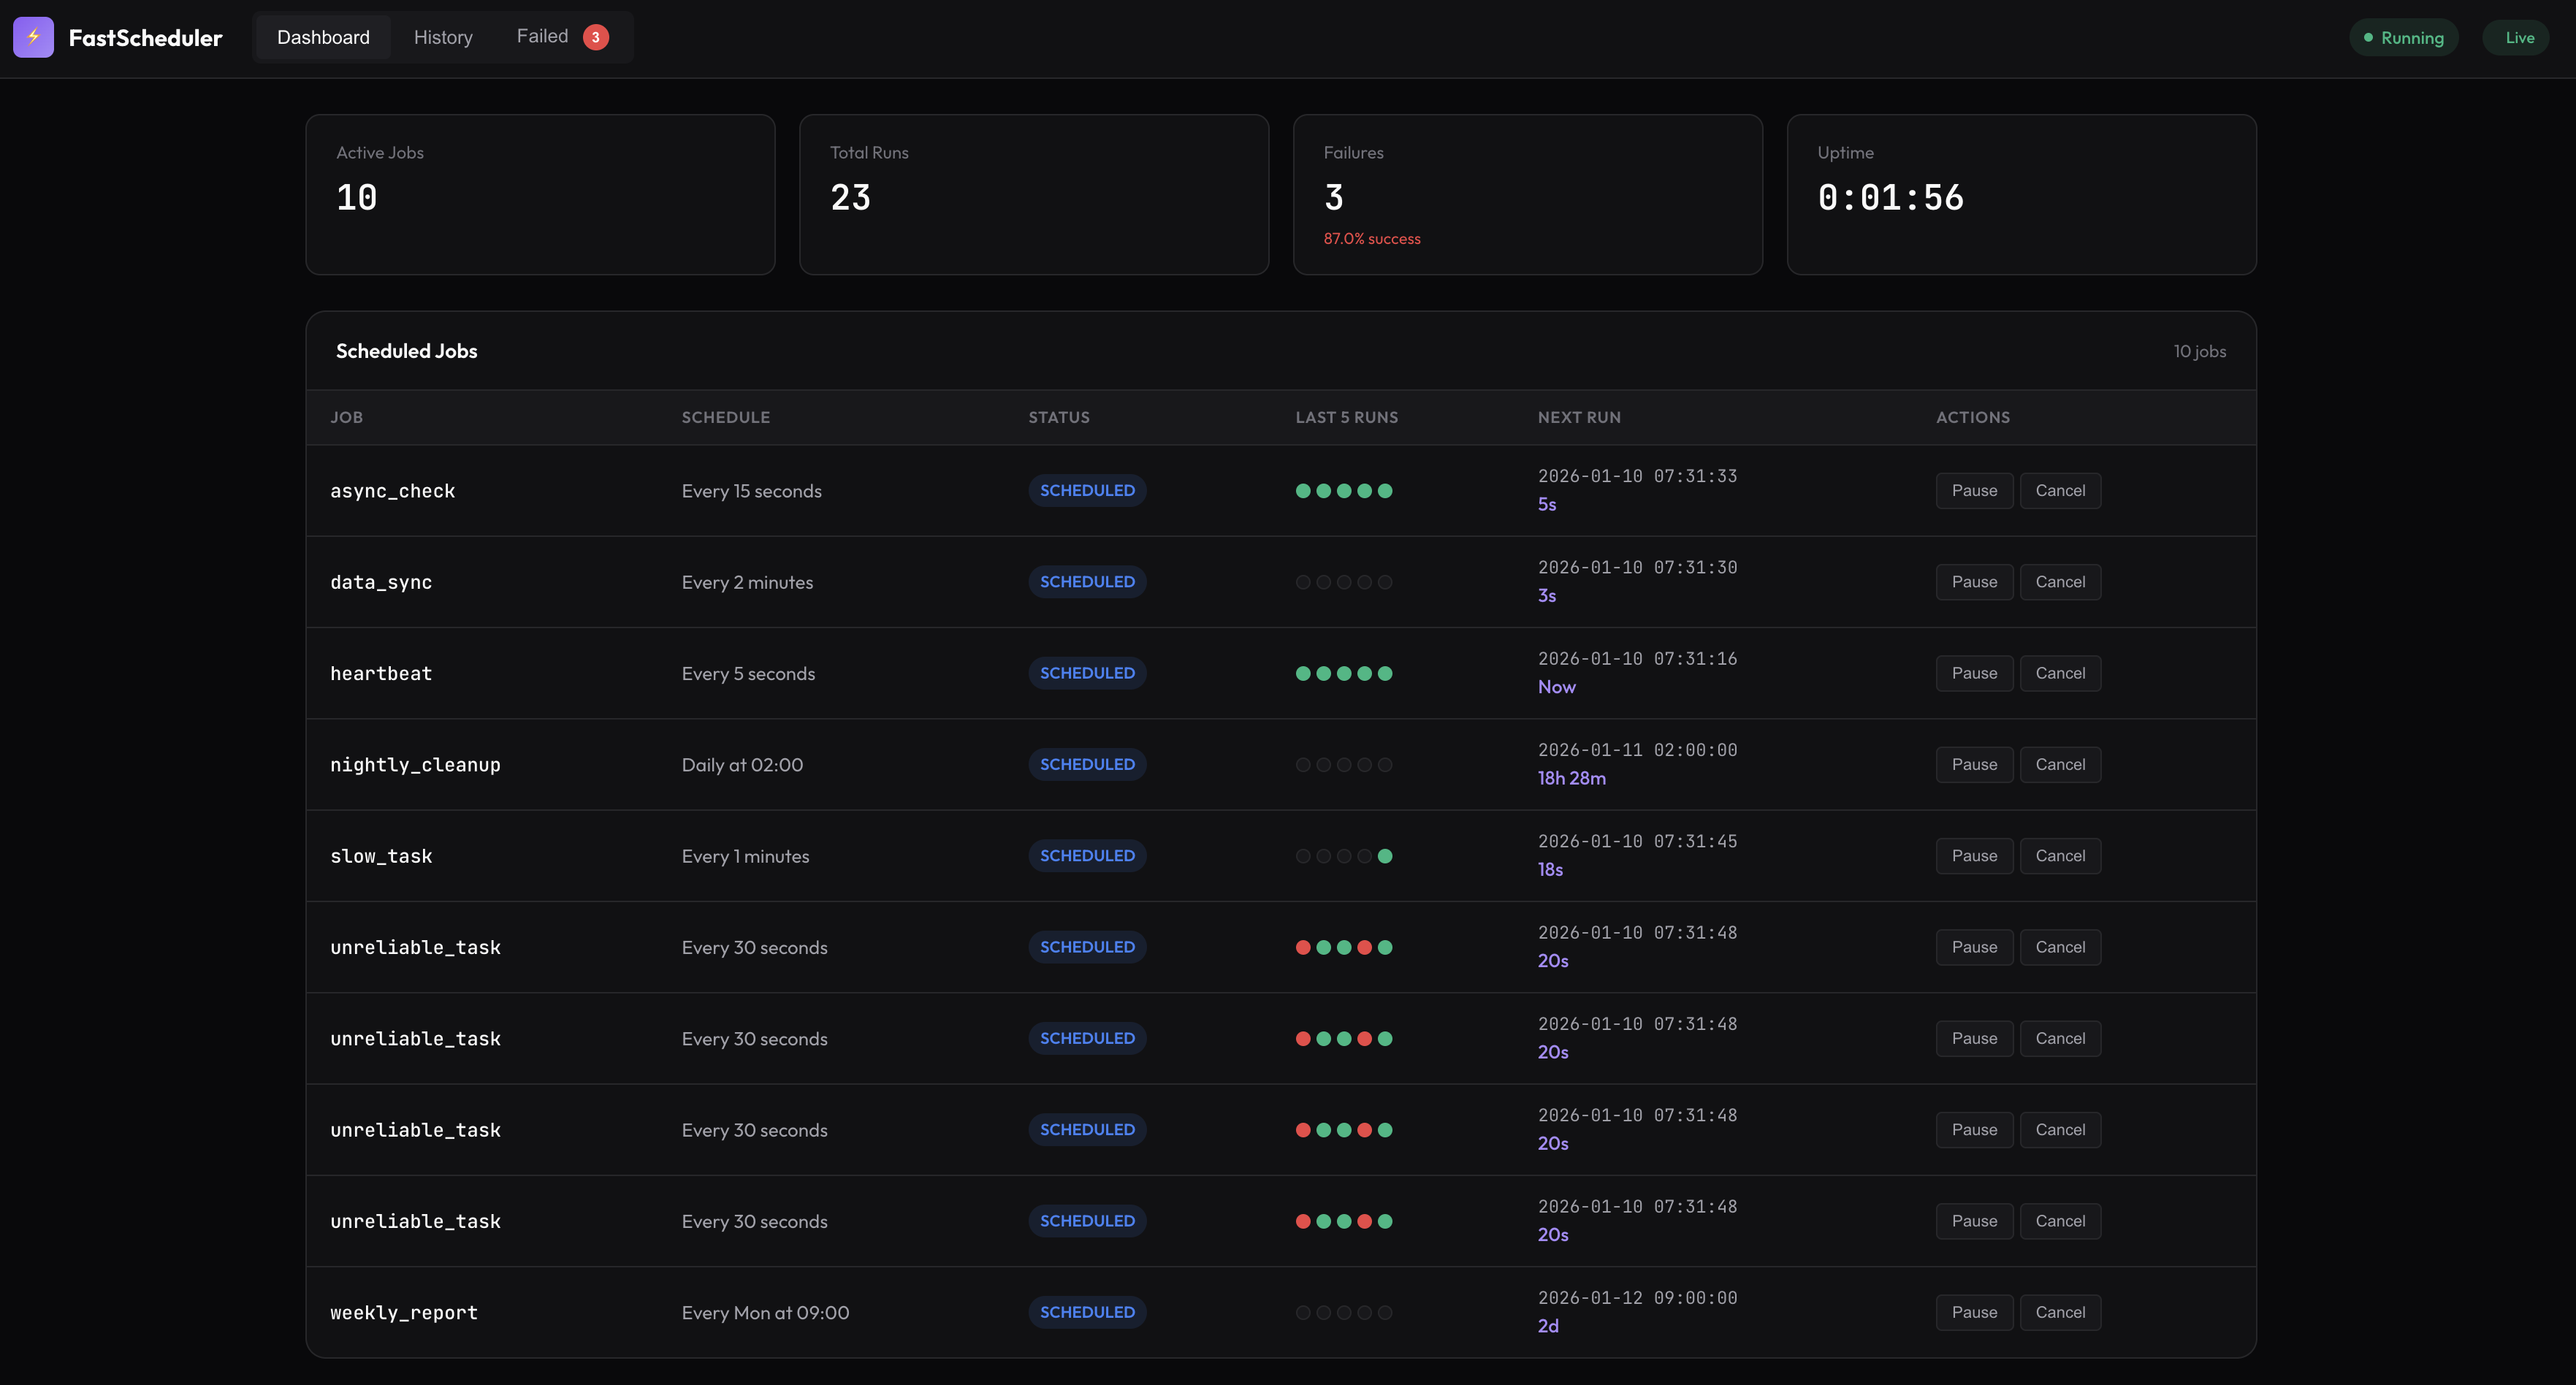Image resolution: width=2576 pixels, height=1385 pixels.
Task: Cancel the weekly_report job
Action: (x=2059, y=1312)
